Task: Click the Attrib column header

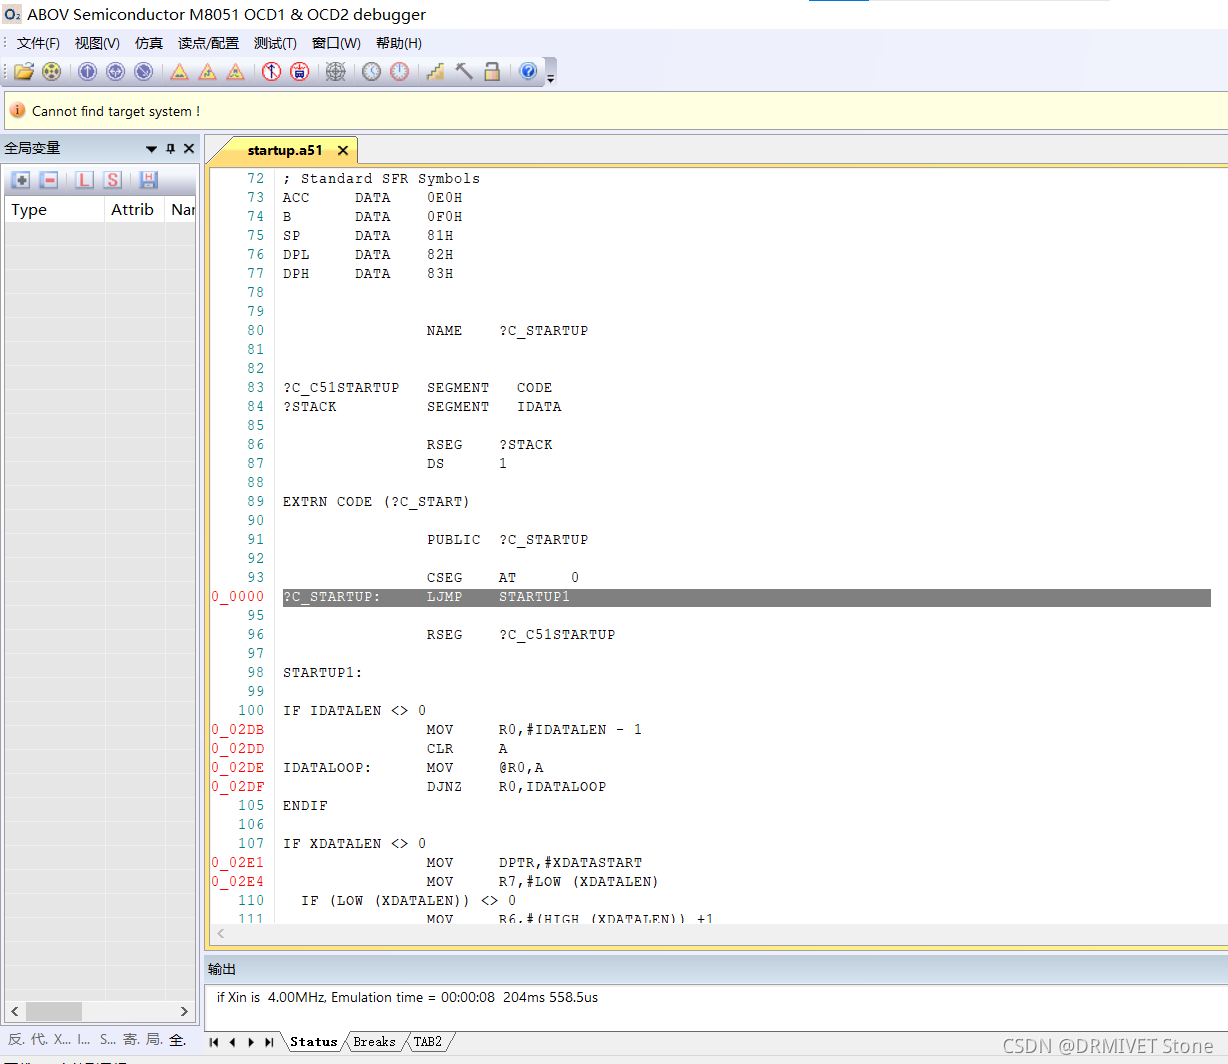Action: click(x=136, y=210)
